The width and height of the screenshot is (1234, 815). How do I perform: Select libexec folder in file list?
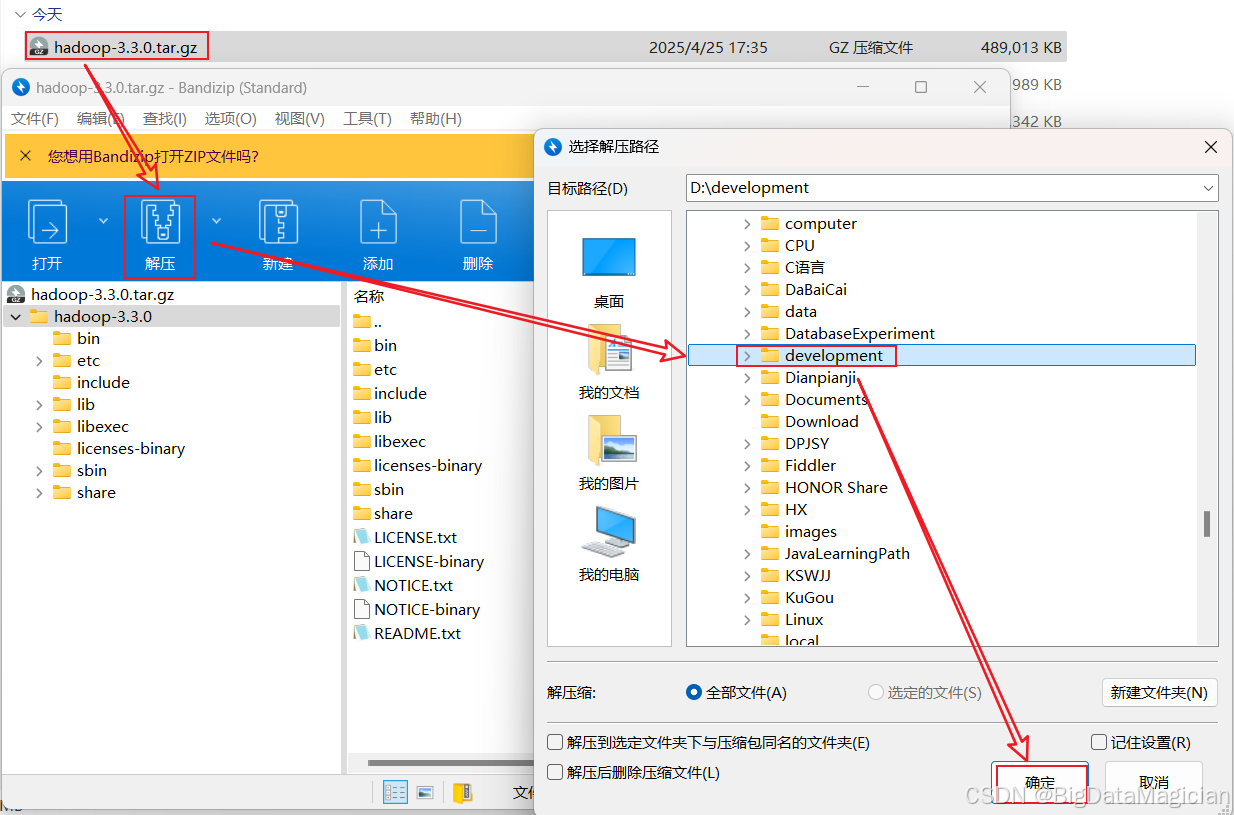(x=399, y=441)
